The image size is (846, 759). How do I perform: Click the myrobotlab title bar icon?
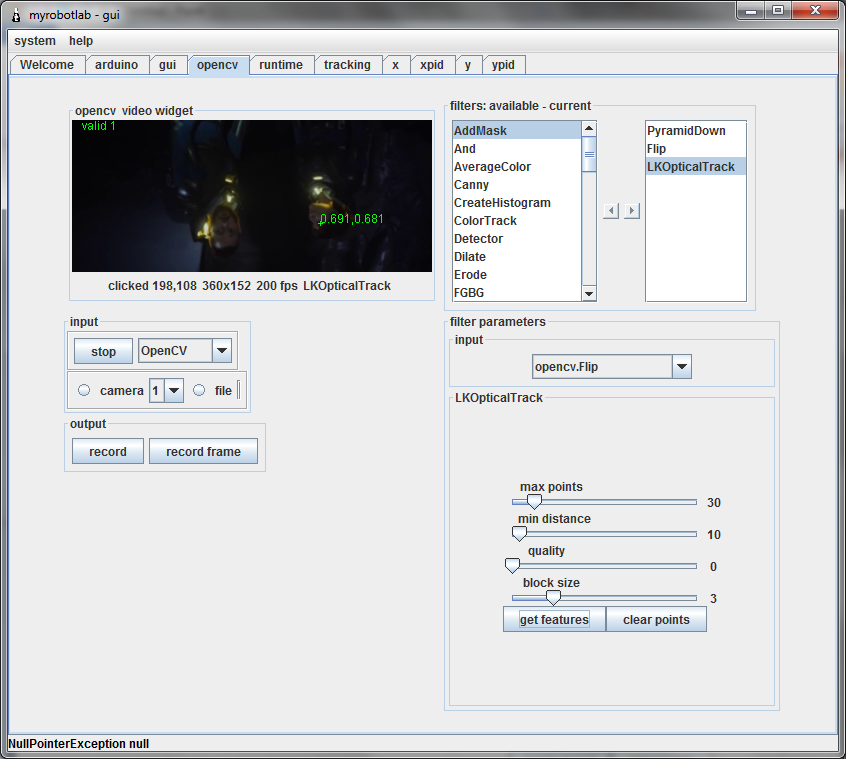click(16, 15)
